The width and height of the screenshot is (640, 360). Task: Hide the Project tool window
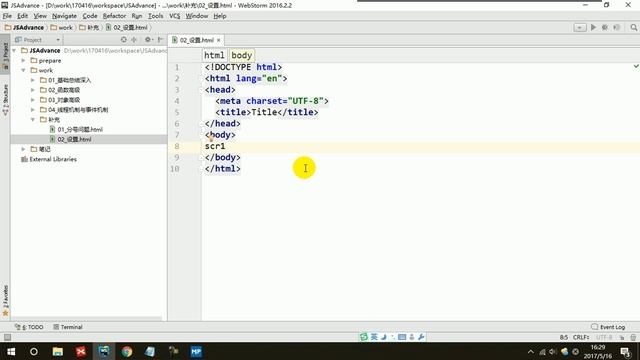(x=161, y=40)
